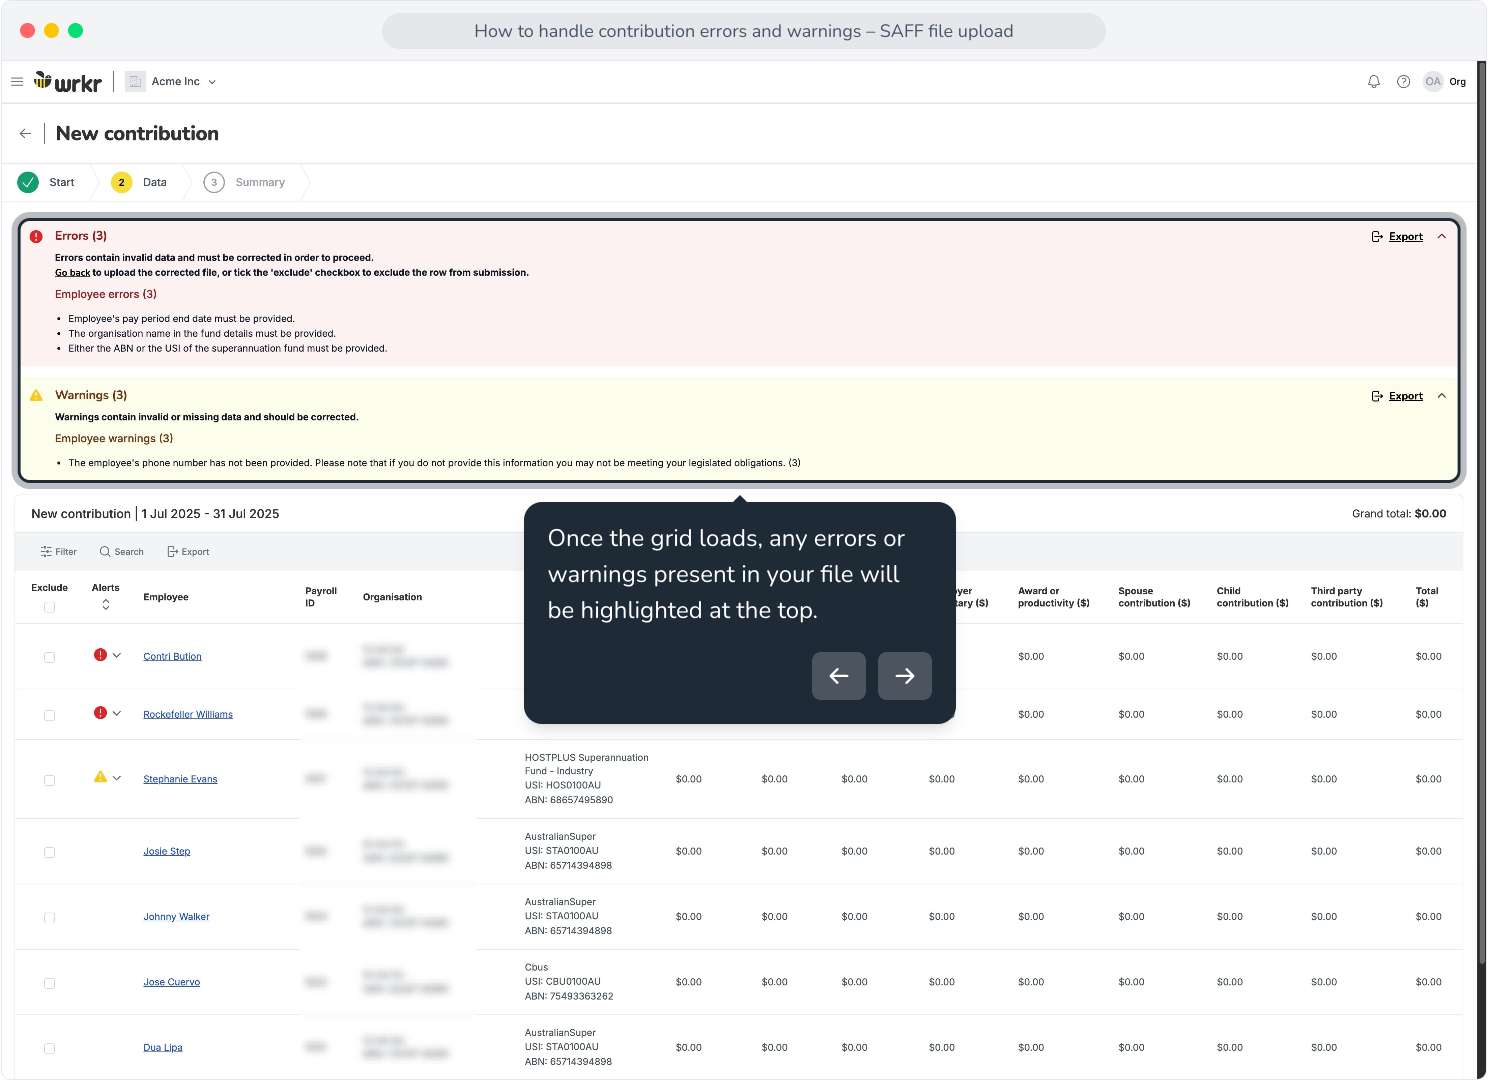
Task: Open the Acme Inc organisation dropdown
Action: click(171, 82)
